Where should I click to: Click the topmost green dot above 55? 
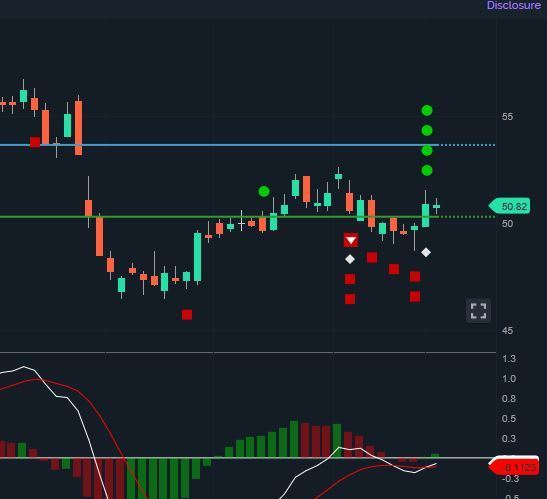click(x=427, y=110)
